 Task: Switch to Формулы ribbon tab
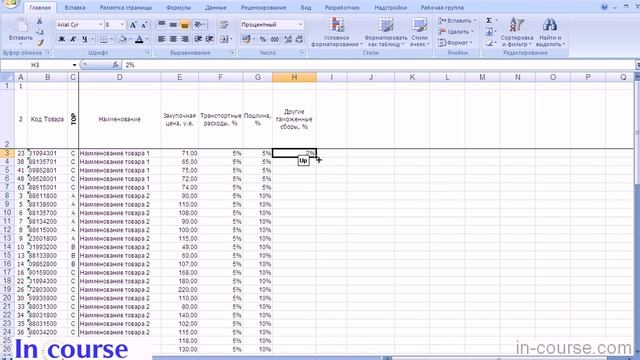179,8
